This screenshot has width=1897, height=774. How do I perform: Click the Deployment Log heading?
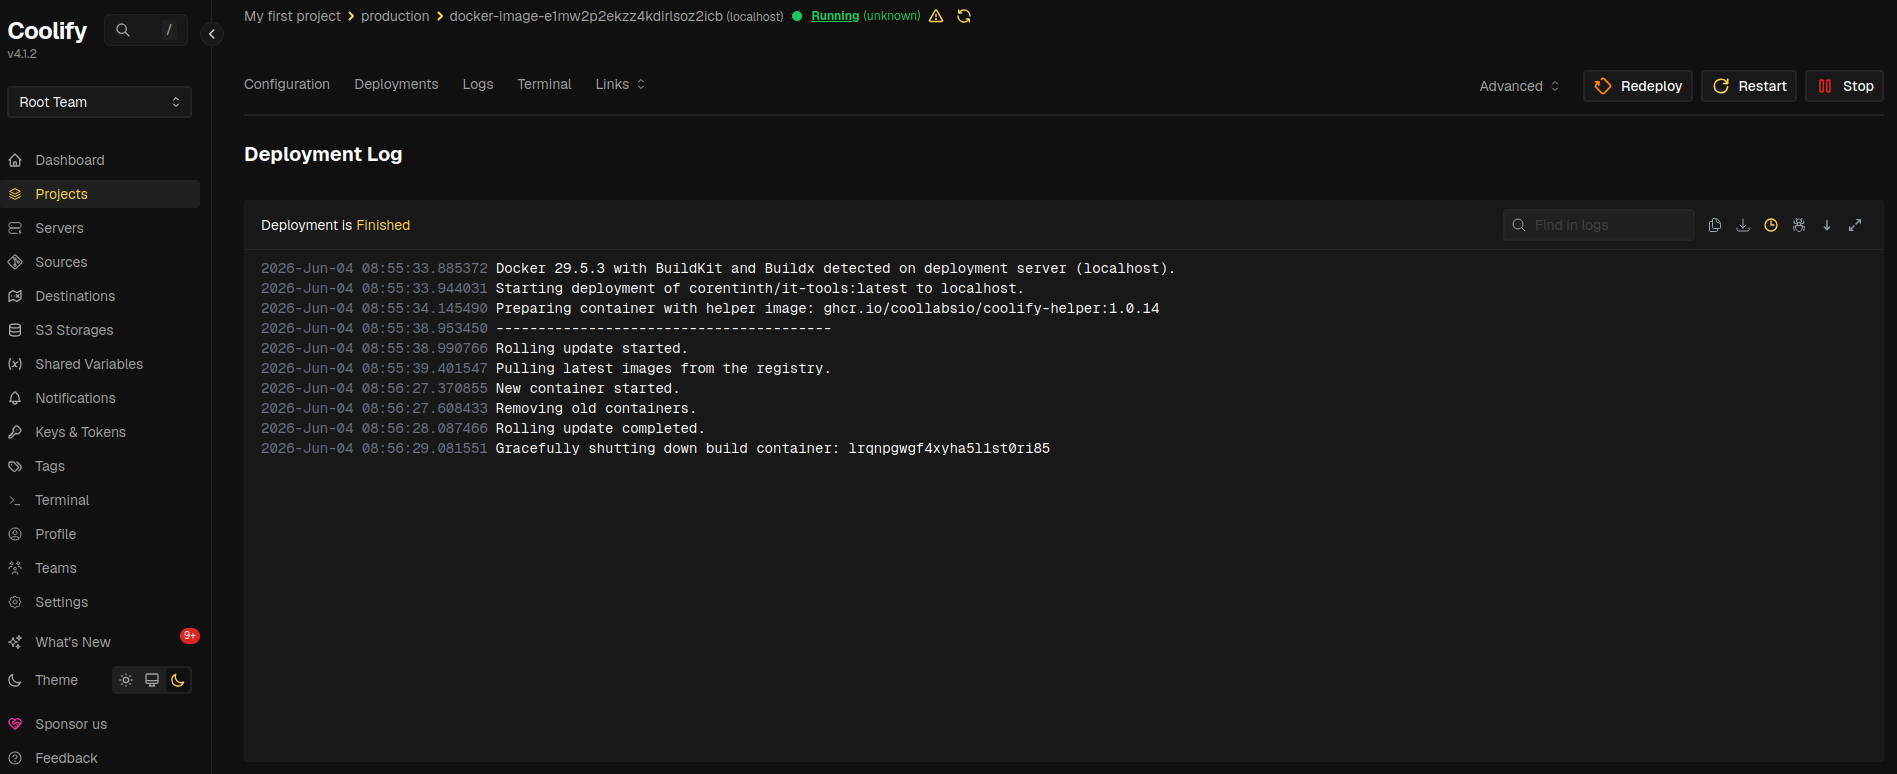pos(323,154)
